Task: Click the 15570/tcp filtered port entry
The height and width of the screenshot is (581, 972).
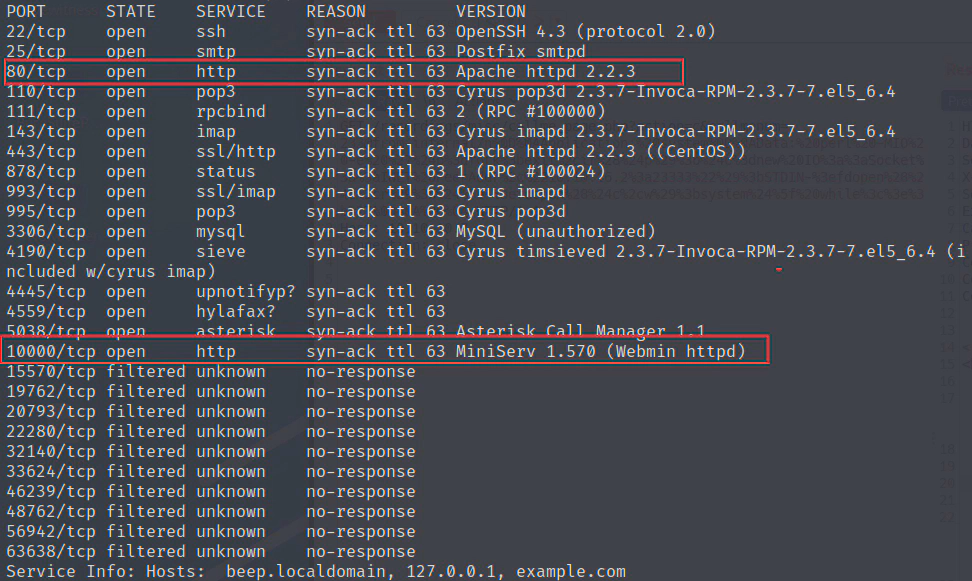Action: point(46,372)
